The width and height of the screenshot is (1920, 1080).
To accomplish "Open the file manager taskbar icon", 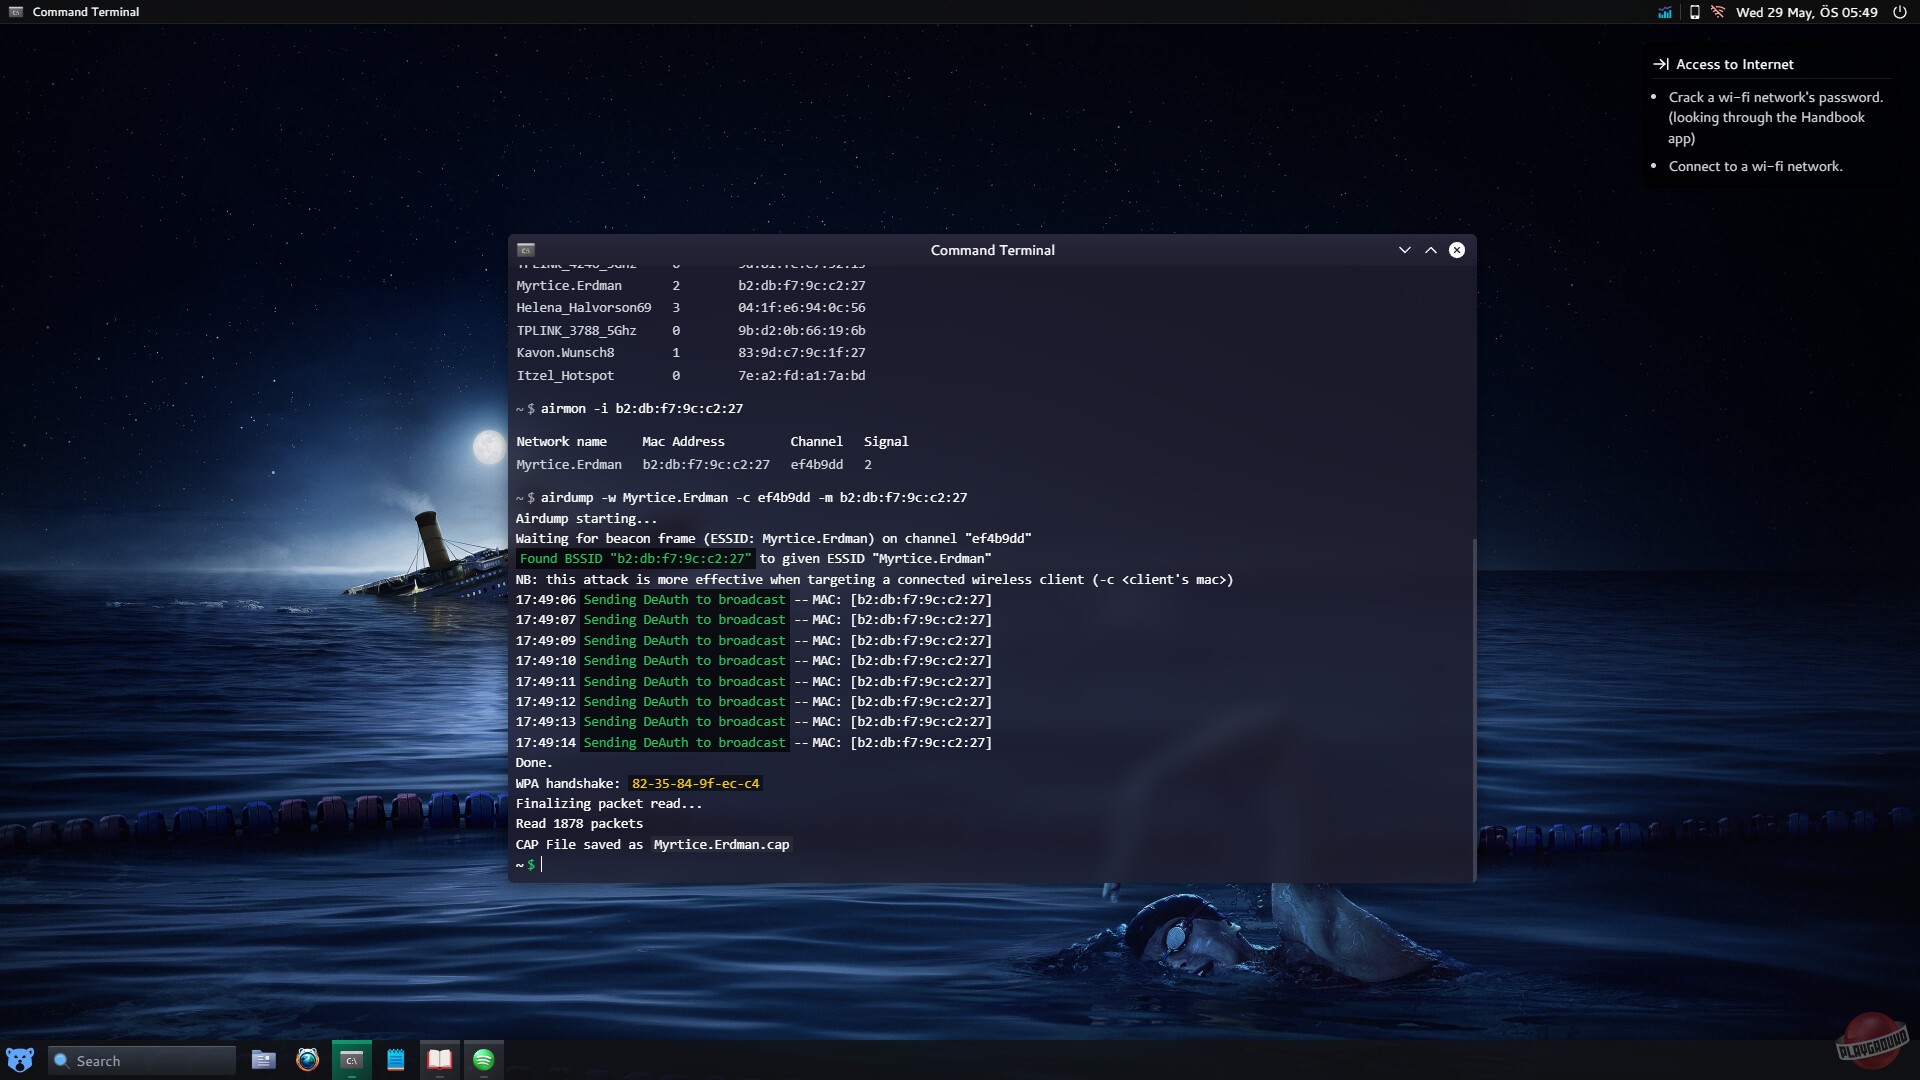I will tap(263, 1060).
